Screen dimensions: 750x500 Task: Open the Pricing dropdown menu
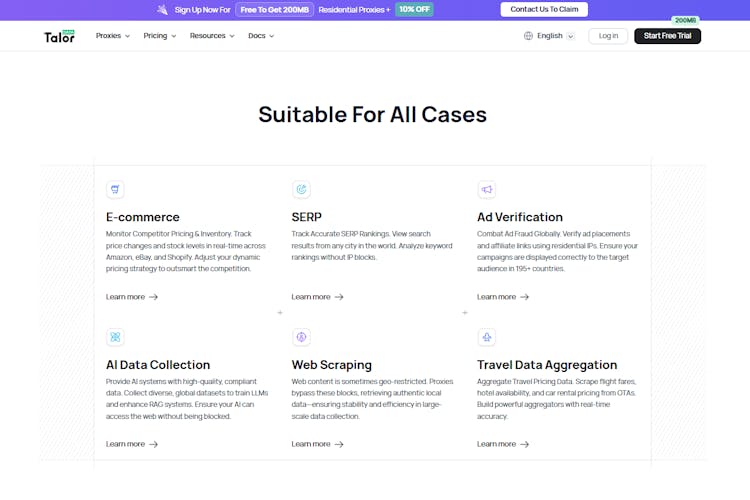pos(159,36)
